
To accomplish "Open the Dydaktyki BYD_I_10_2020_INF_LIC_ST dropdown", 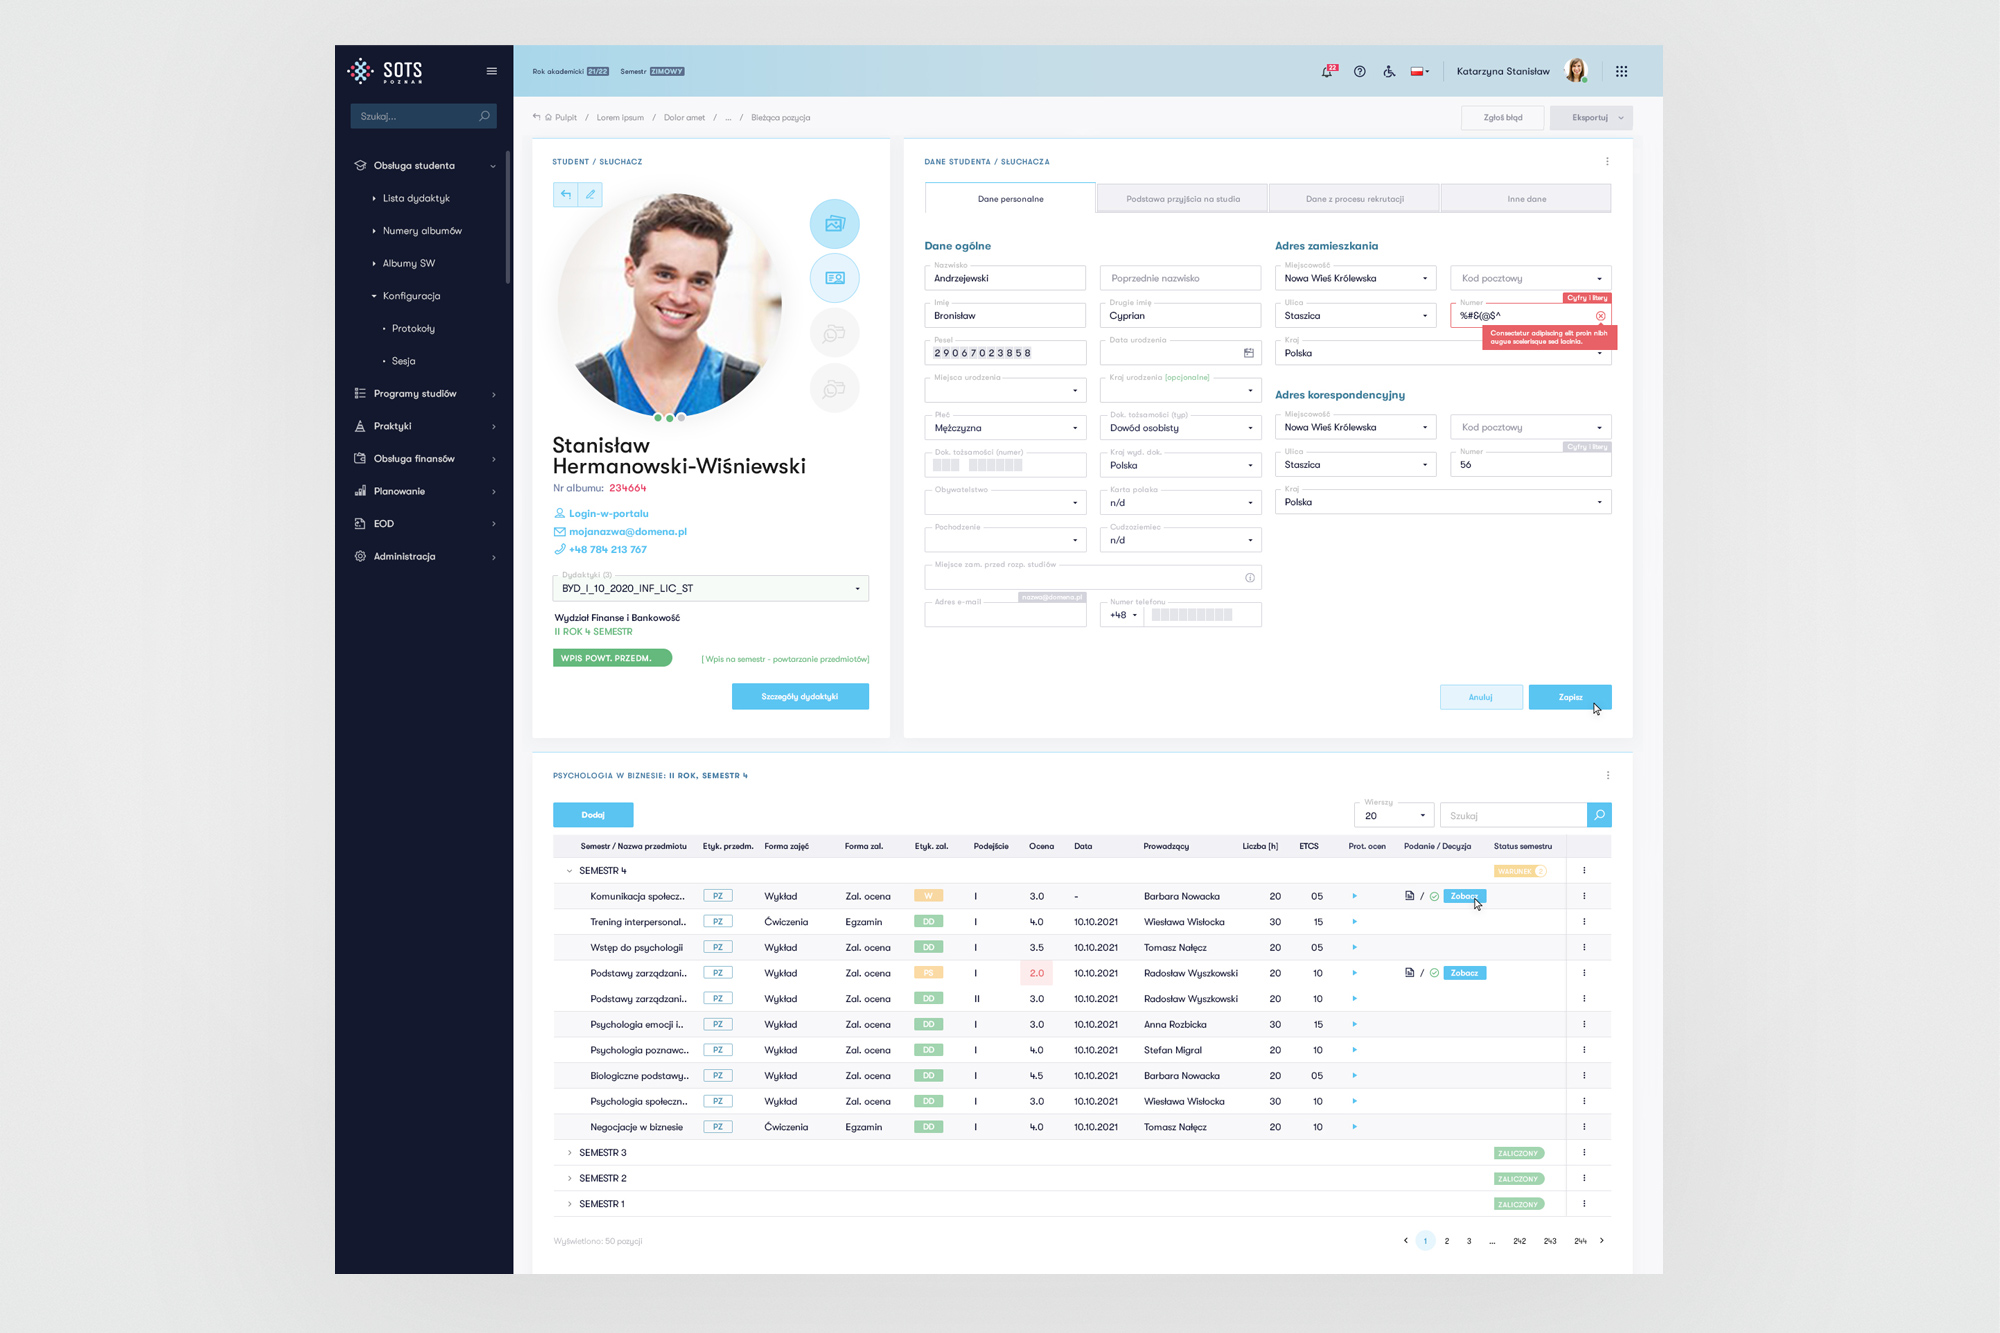I will pyautogui.click(x=710, y=589).
